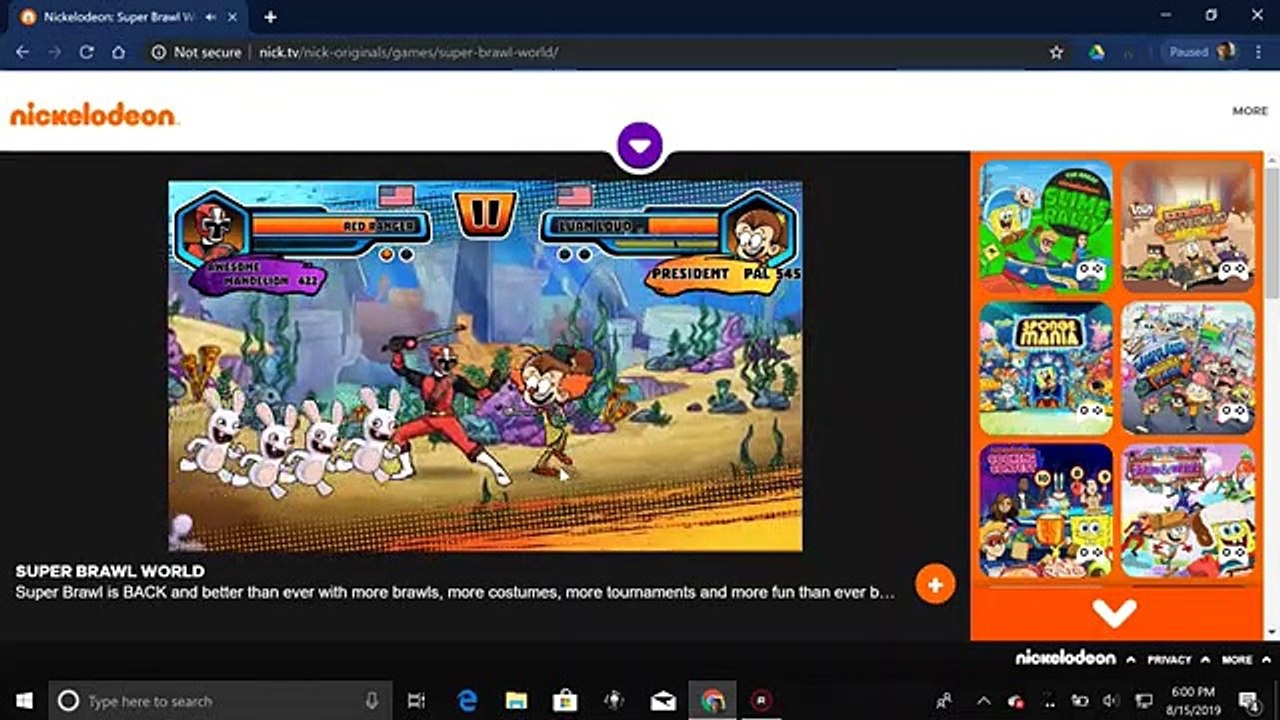Viewport: 1280px width, 720px height.
Task: Open the purple dropdown circle under header
Action: [x=640, y=146]
